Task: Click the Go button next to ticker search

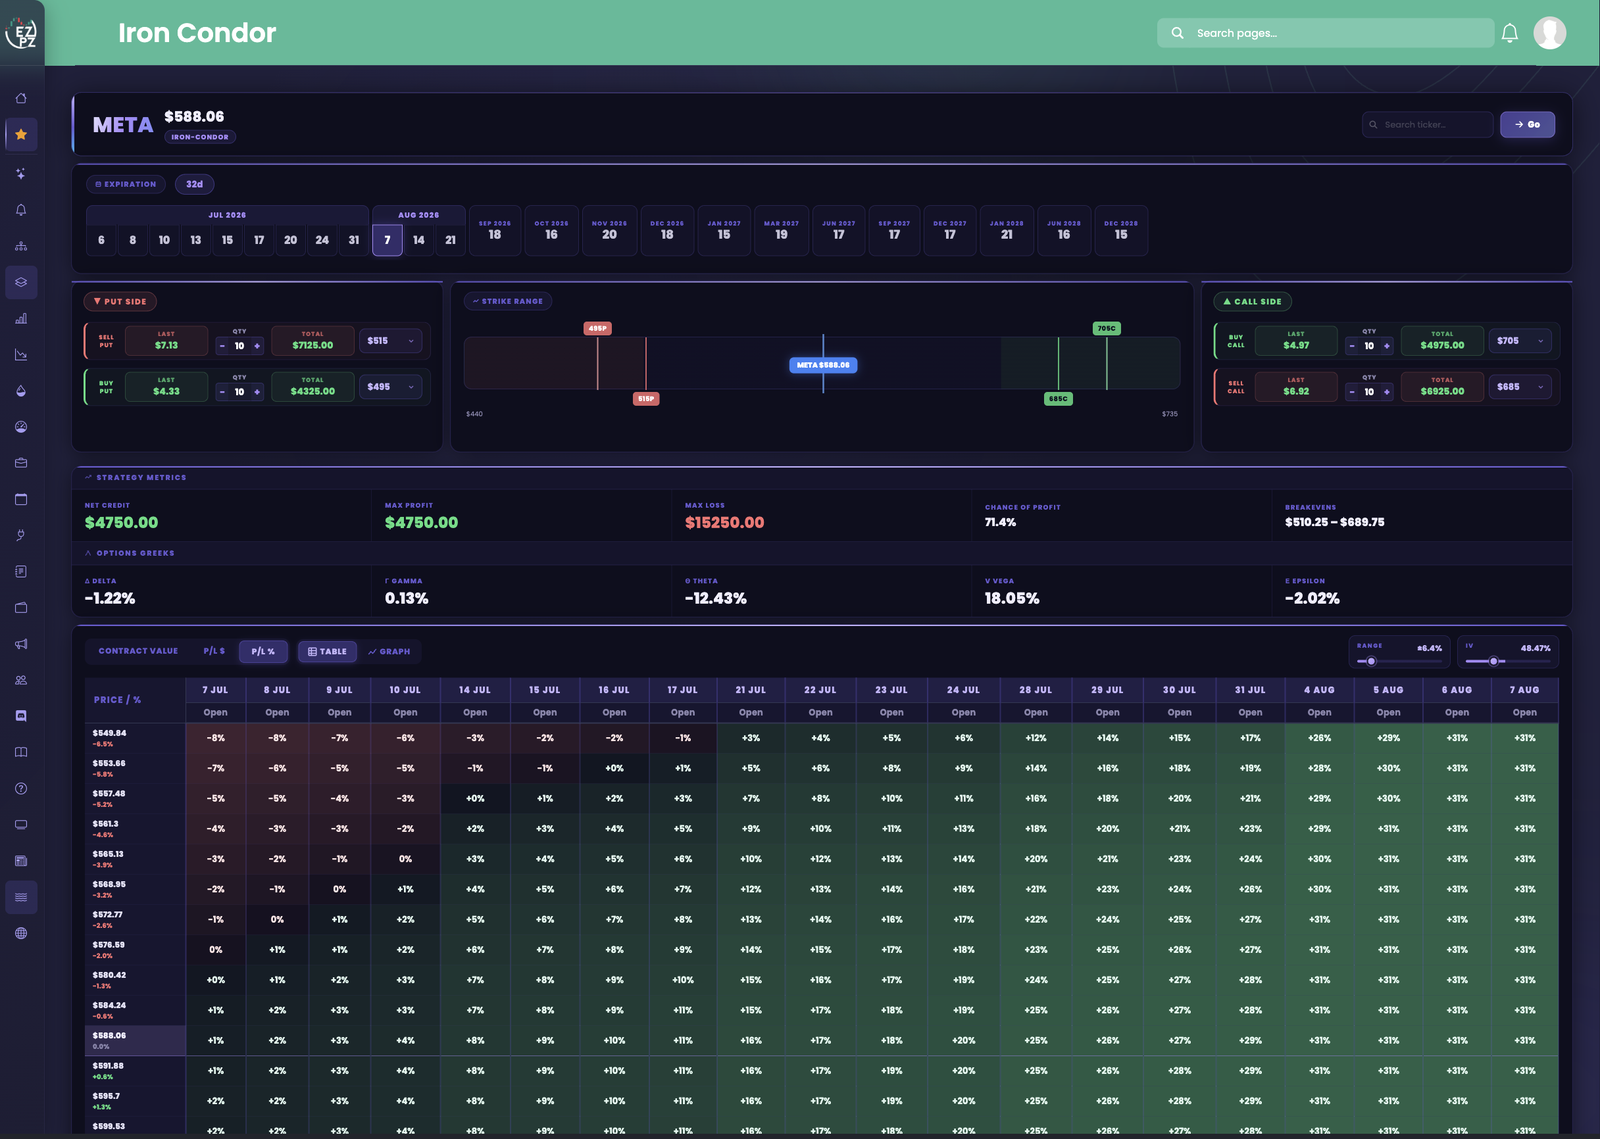Action: (1527, 124)
